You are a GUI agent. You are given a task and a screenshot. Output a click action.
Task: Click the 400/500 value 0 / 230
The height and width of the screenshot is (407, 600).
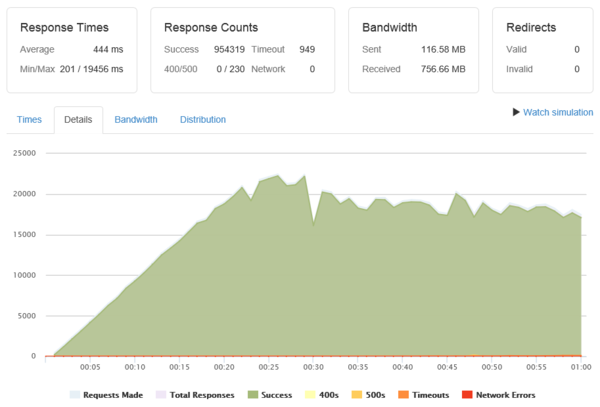tap(230, 69)
